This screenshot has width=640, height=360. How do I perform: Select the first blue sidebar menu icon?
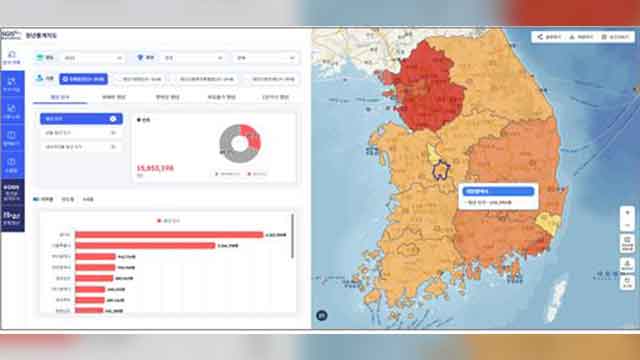tap(12, 84)
